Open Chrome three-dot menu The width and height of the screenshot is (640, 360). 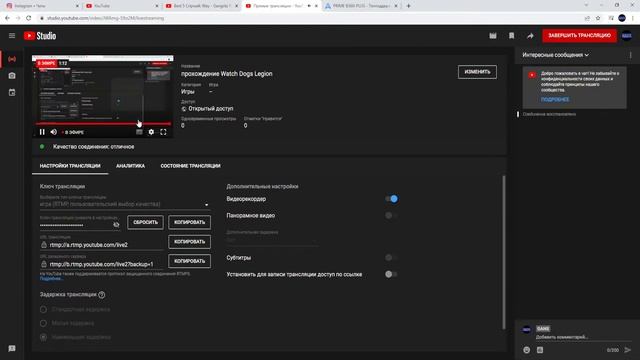pos(633,18)
